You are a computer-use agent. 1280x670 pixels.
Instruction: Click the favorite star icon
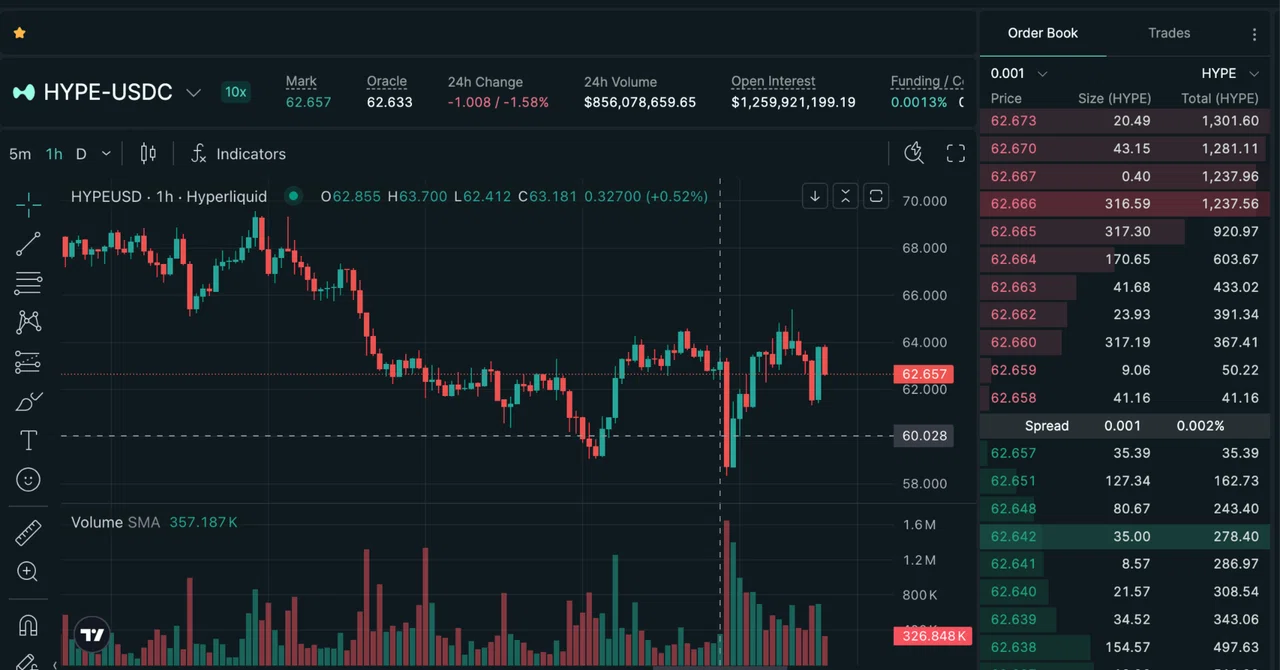pyautogui.click(x=19, y=33)
